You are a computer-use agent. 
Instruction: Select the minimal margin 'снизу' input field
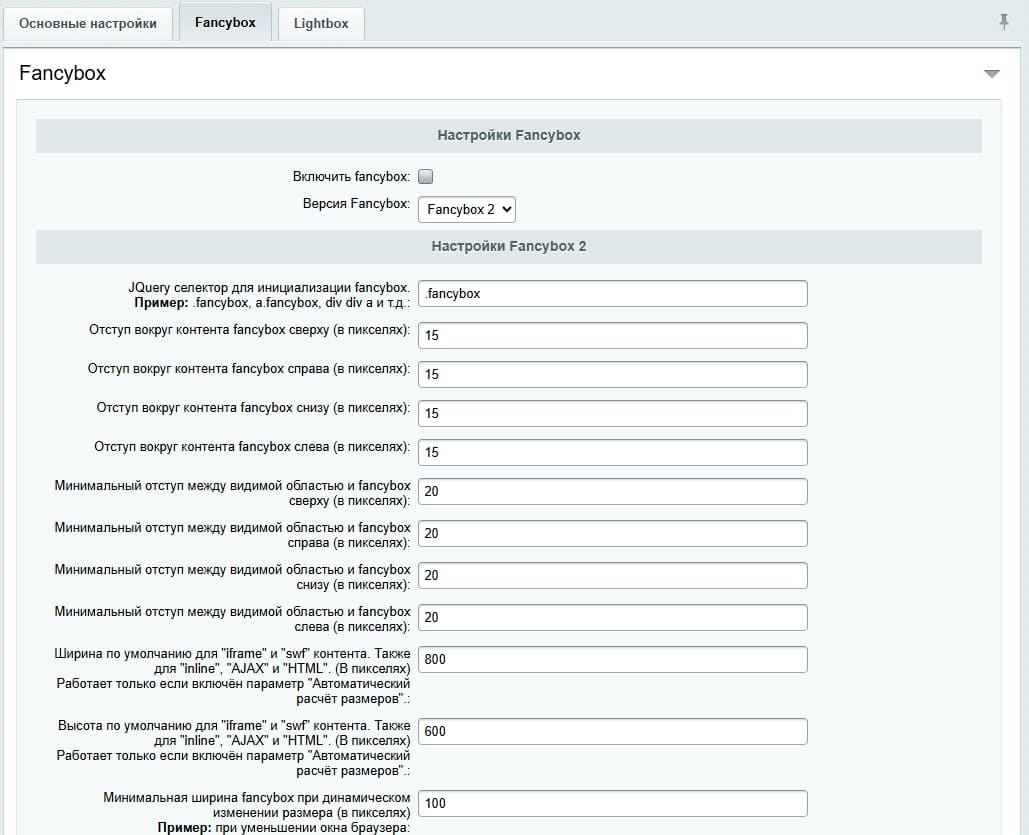pyautogui.click(x=612, y=576)
